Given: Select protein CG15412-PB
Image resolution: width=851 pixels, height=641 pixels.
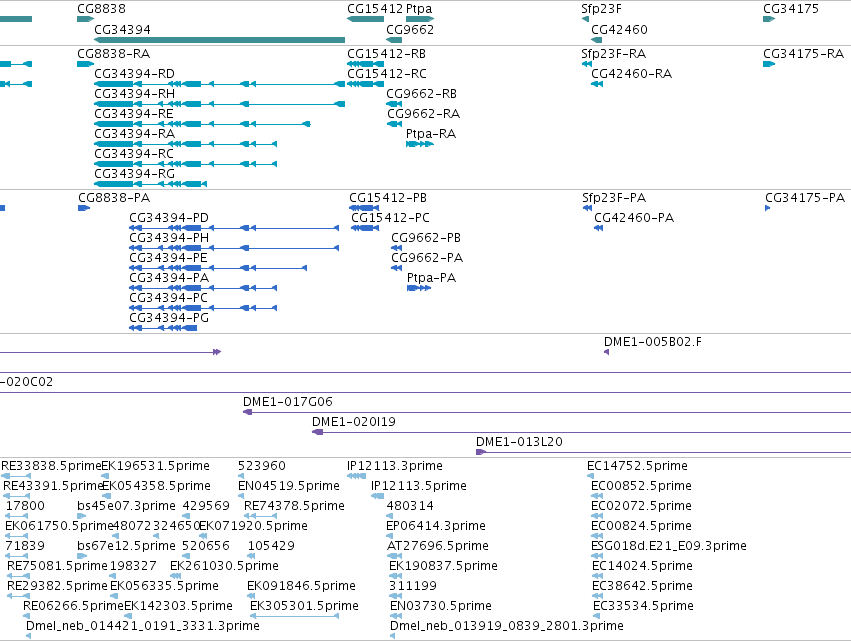Looking at the screenshot, I should [388, 198].
